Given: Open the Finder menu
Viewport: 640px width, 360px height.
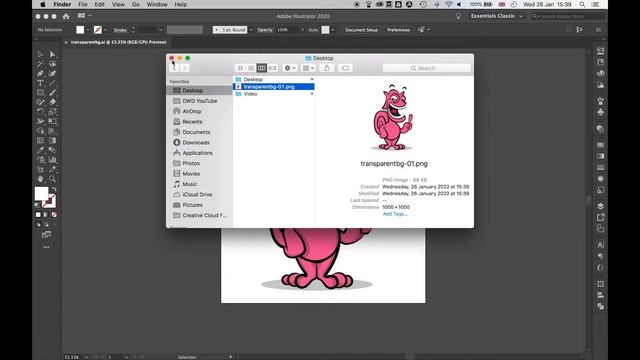Looking at the screenshot, I should click(x=62, y=4).
